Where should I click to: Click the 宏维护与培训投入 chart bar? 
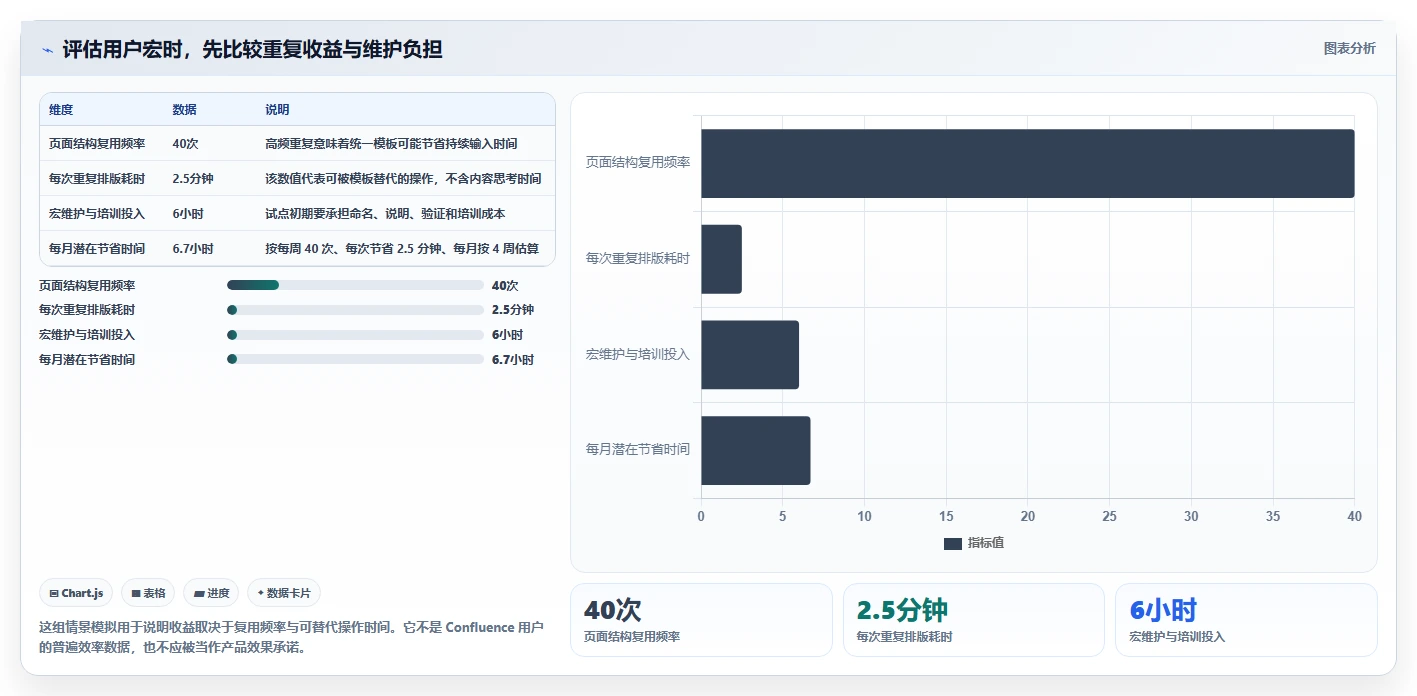[750, 355]
